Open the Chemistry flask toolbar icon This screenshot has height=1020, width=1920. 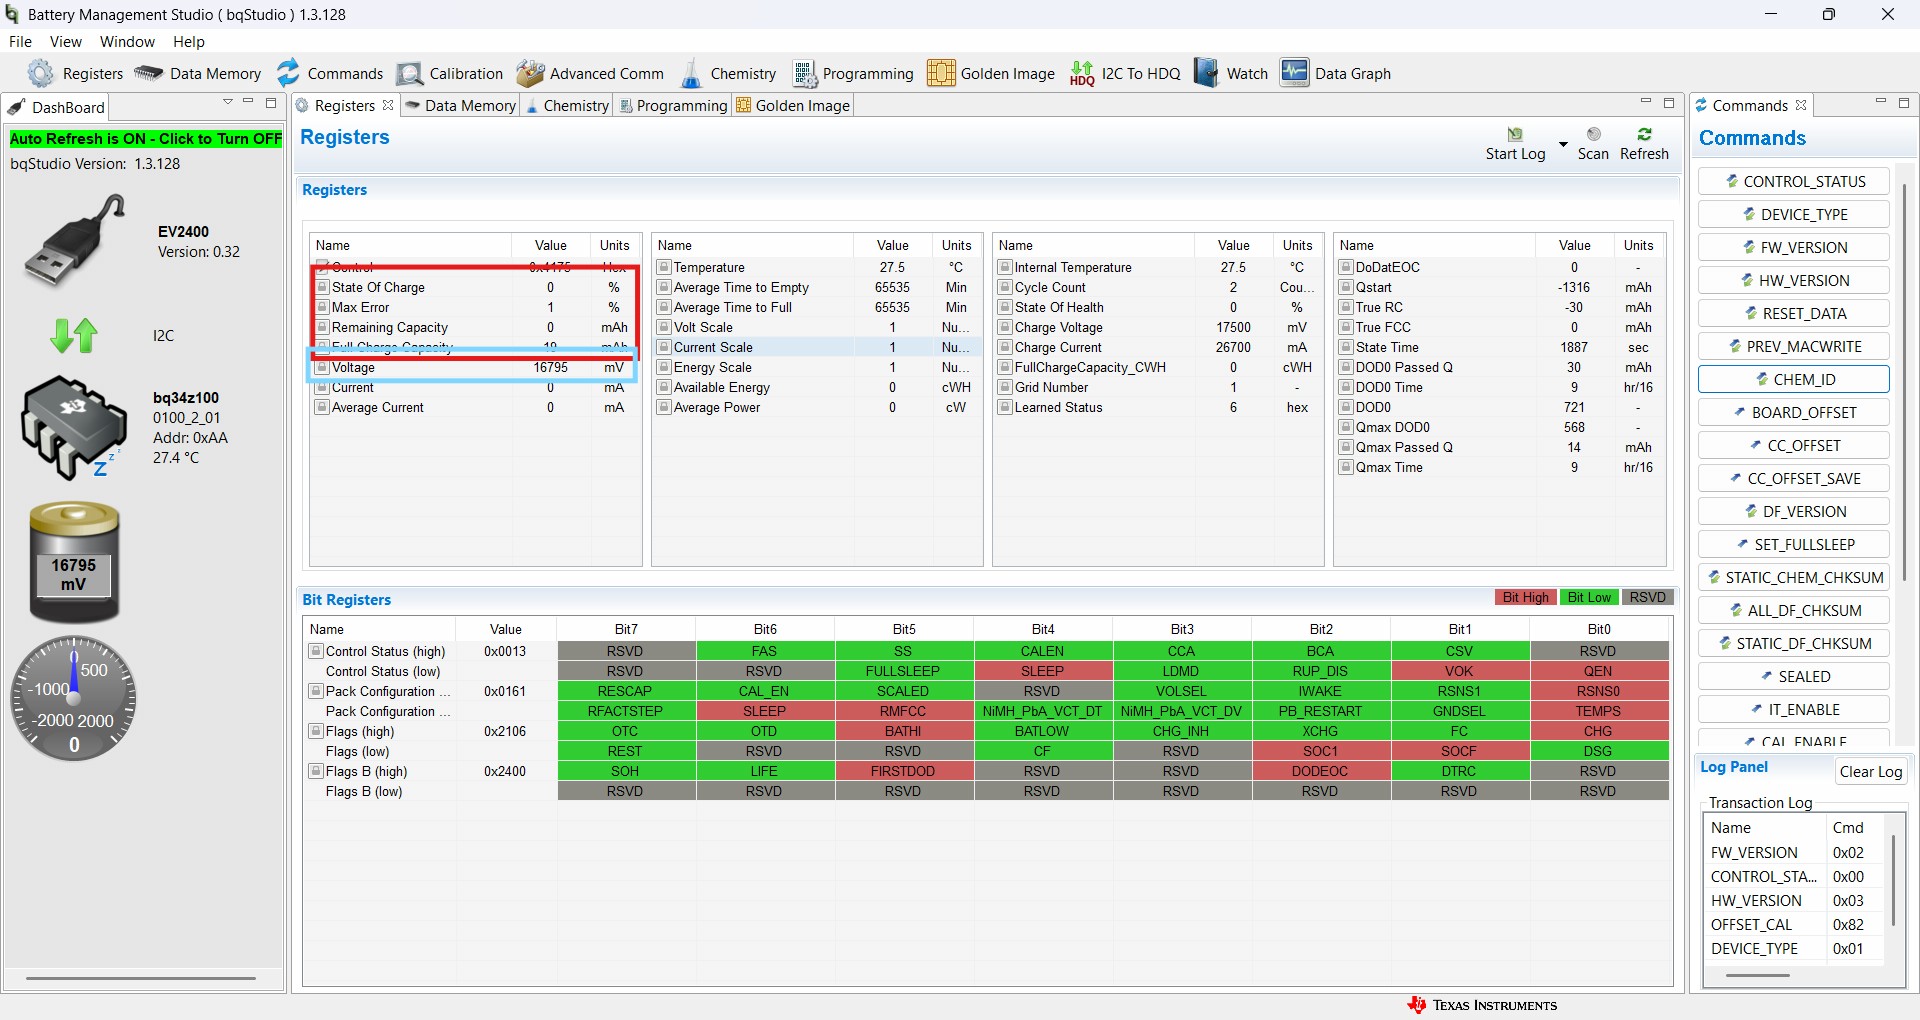click(x=691, y=73)
